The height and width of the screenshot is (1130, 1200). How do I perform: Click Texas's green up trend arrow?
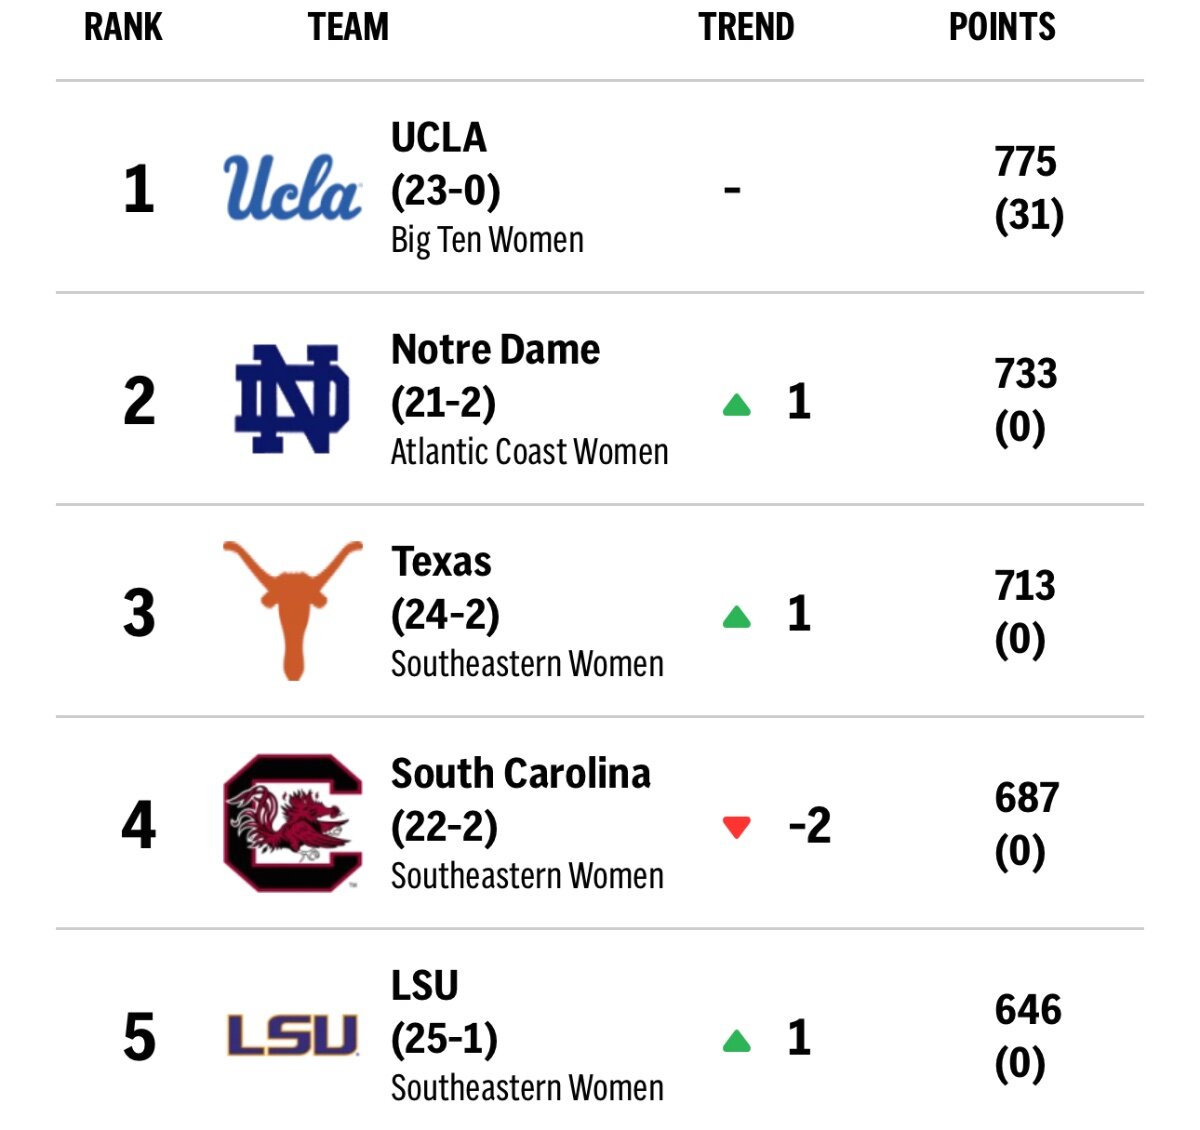[737, 617]
